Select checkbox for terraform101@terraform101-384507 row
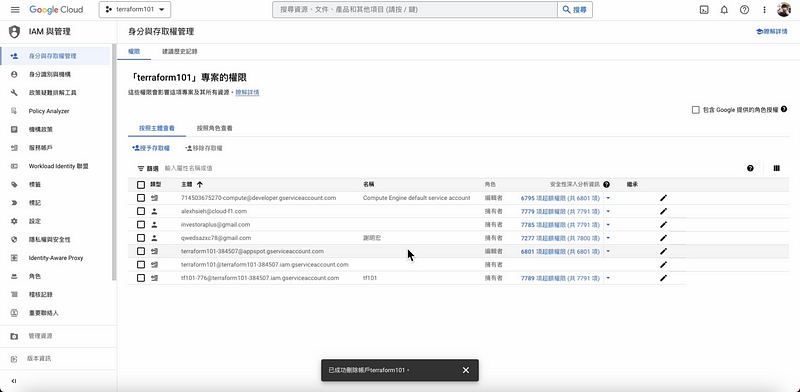The image size is (800, 392). tap(141, 264)
